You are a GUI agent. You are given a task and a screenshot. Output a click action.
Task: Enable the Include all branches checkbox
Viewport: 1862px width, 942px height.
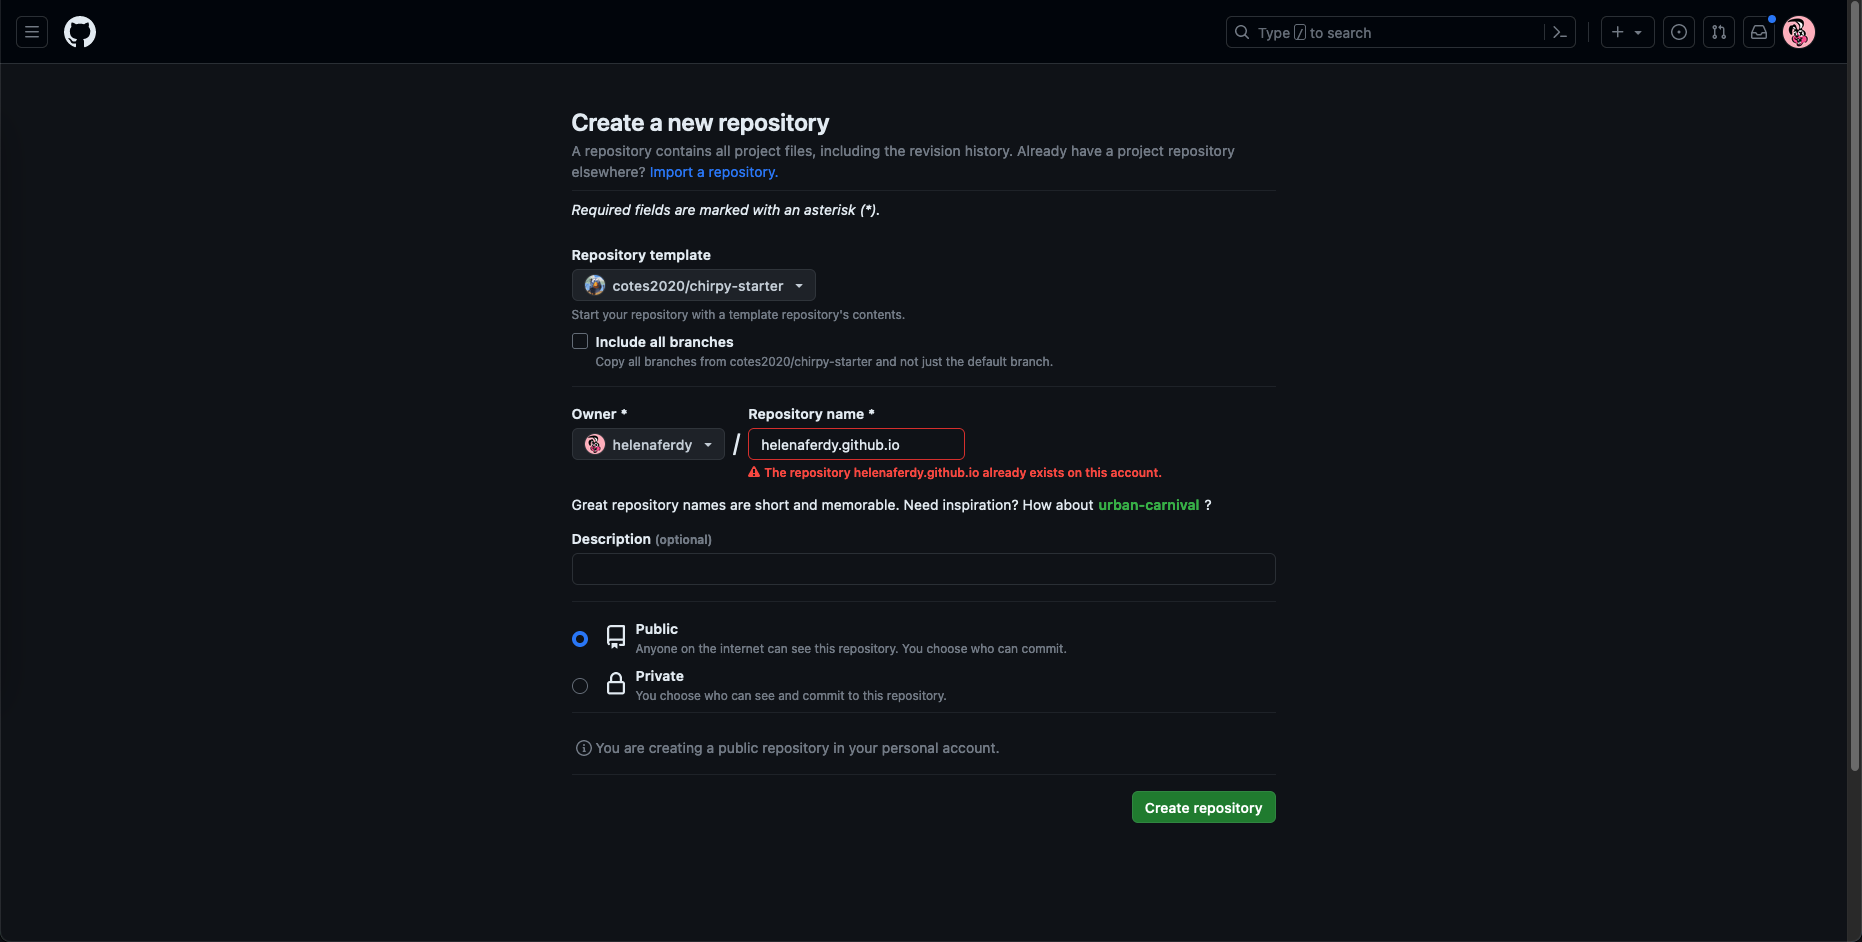(x=580, y=341)
